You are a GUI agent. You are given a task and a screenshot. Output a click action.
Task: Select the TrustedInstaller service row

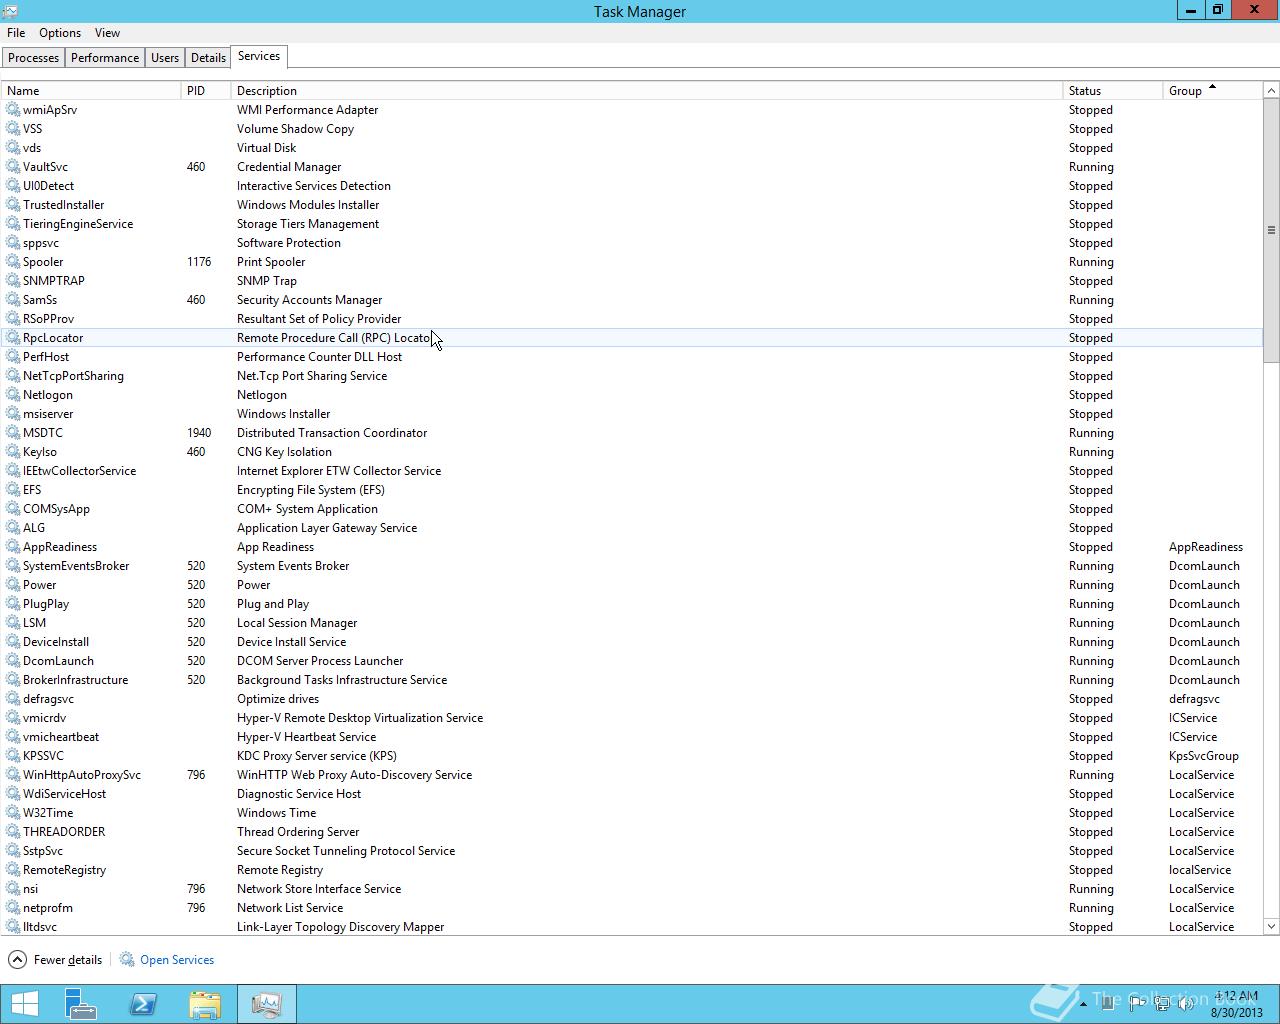coord(632,205)
